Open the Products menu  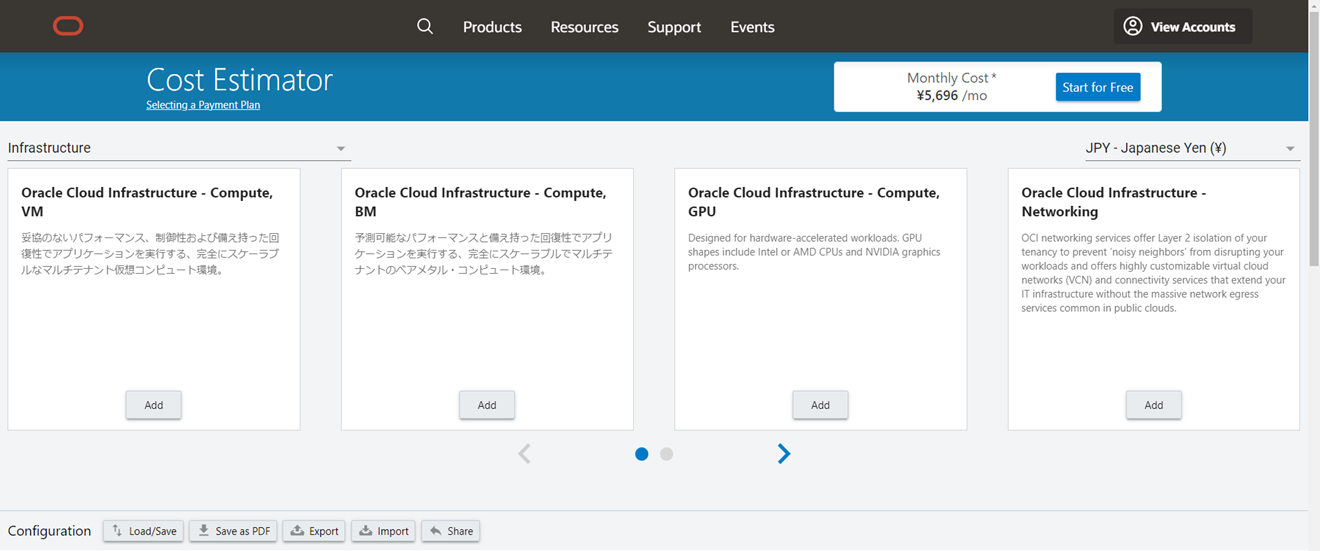492,27
